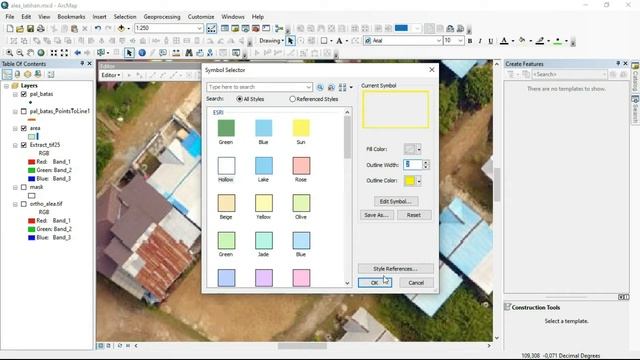The width and height of the screenshot is (640, 360).
Task: Select the Referenced Styles radio button
Action: pos(292,99)
